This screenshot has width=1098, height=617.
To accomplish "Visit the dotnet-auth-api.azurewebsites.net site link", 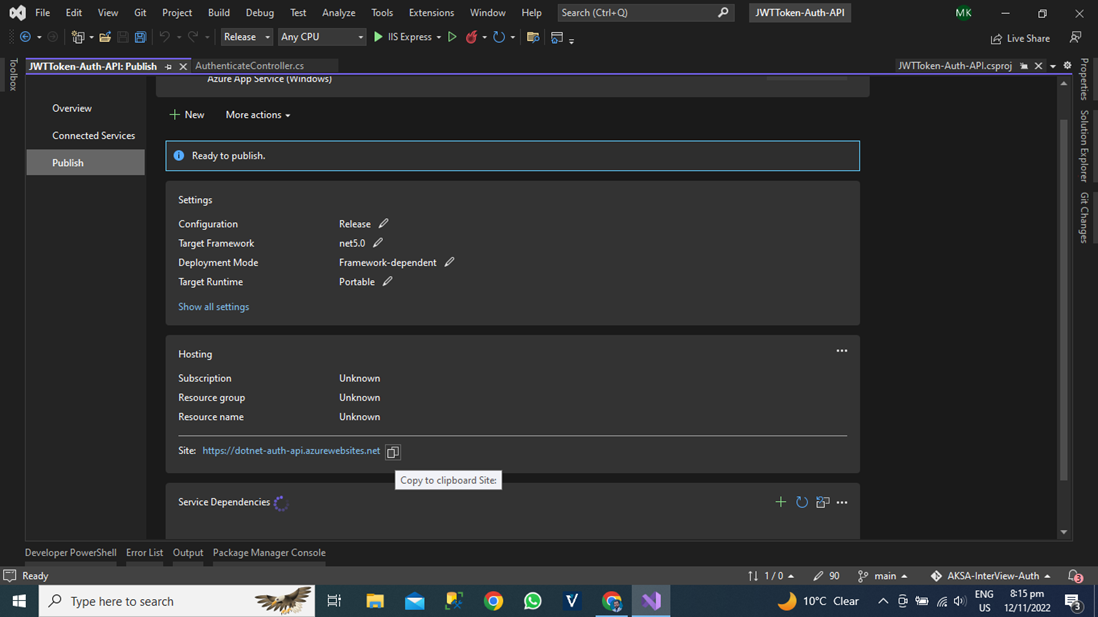I will (x=290, y=450).
